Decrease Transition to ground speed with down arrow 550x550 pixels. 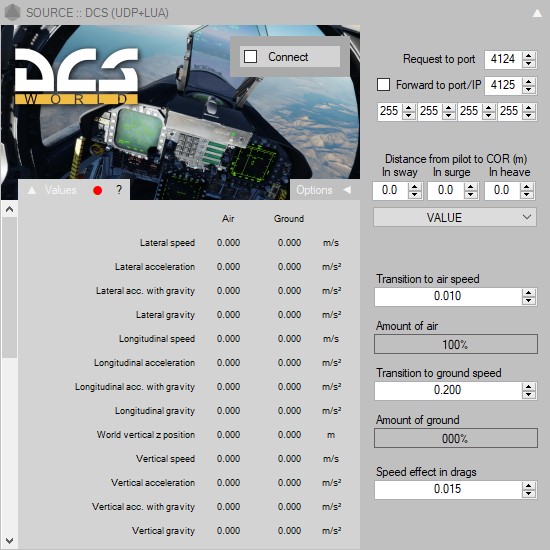[x=529, y=395]
